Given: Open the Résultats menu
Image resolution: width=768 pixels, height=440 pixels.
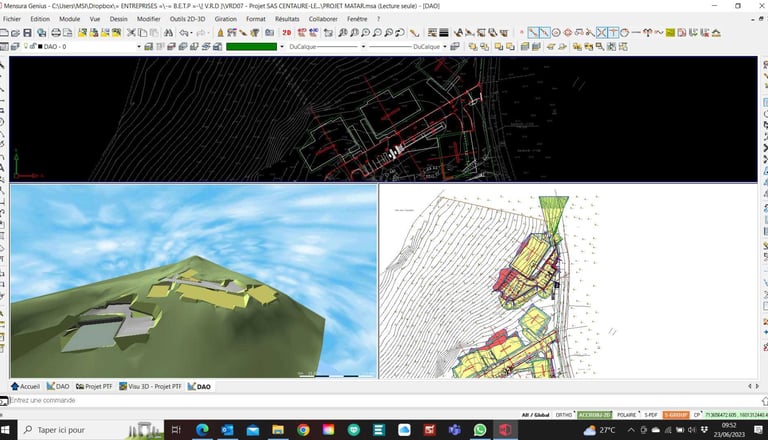Looking at the screenshot, I should pos(287,19).
